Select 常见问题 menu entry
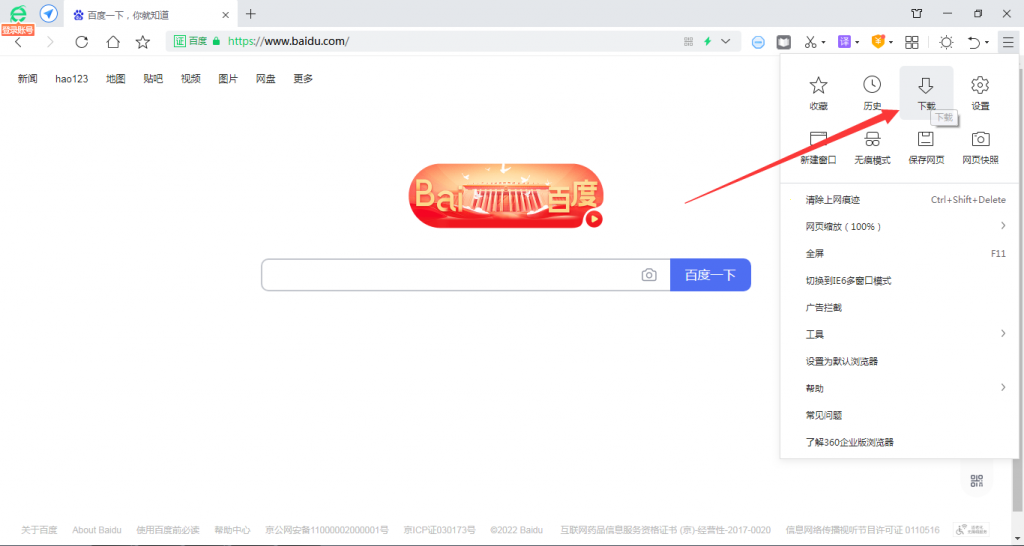Image resolution: width=1024 pixels, height=546 pixels. 899,415
